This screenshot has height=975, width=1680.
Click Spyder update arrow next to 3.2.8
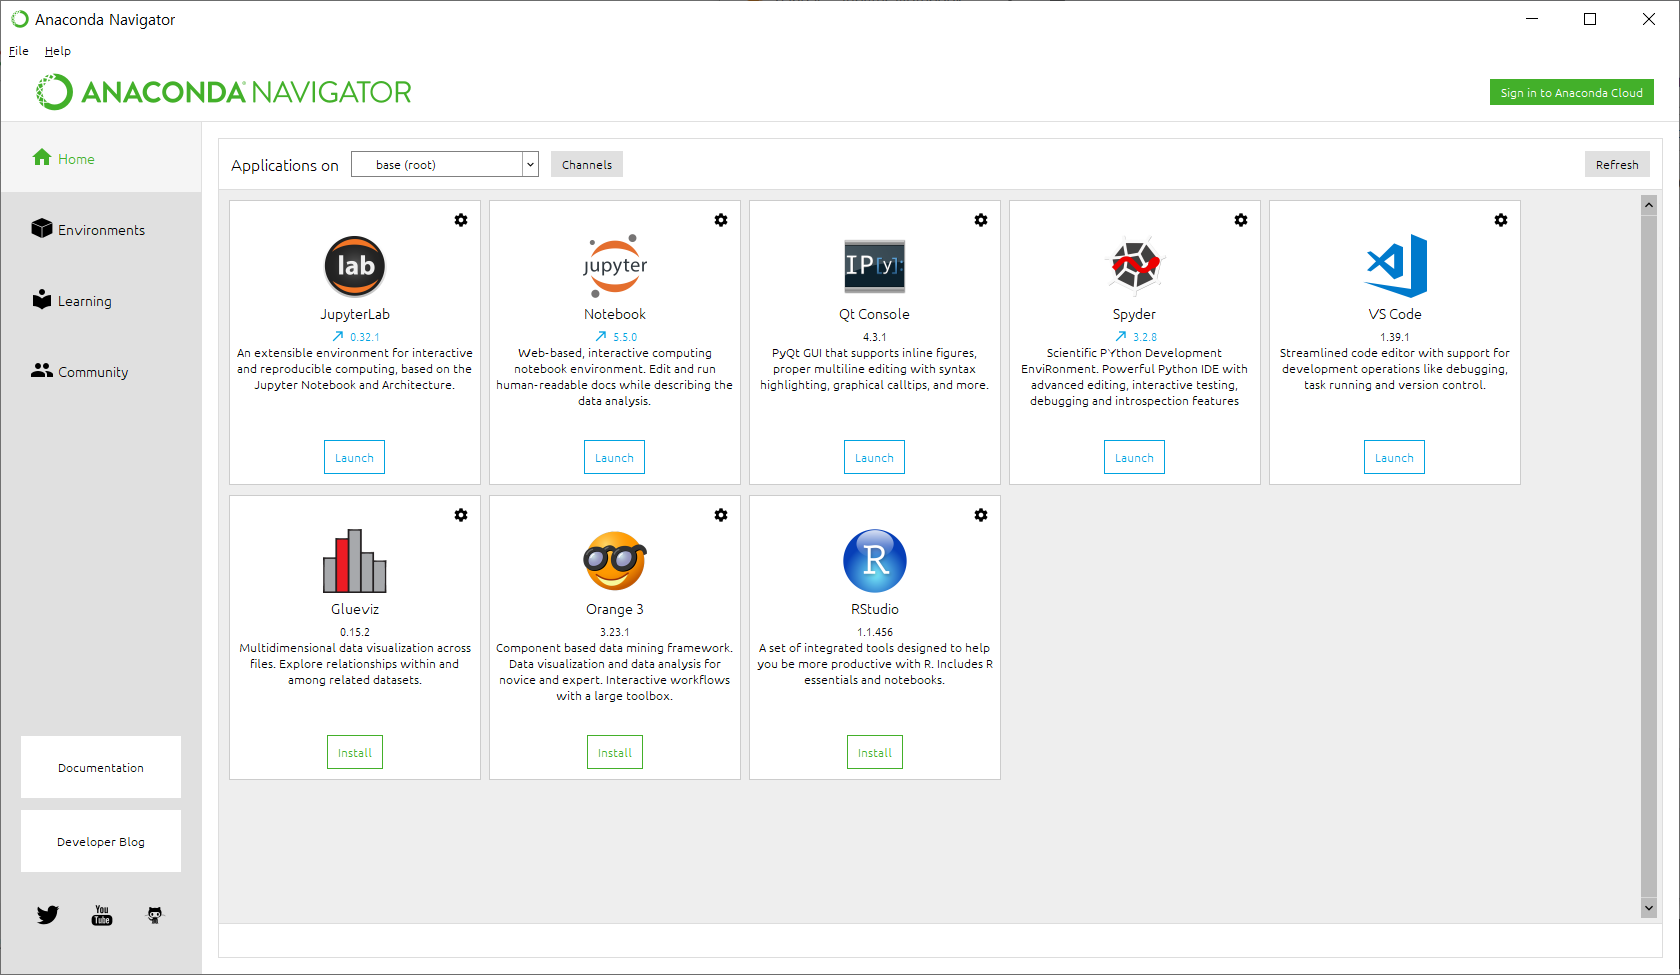(x=1121, y=337)
